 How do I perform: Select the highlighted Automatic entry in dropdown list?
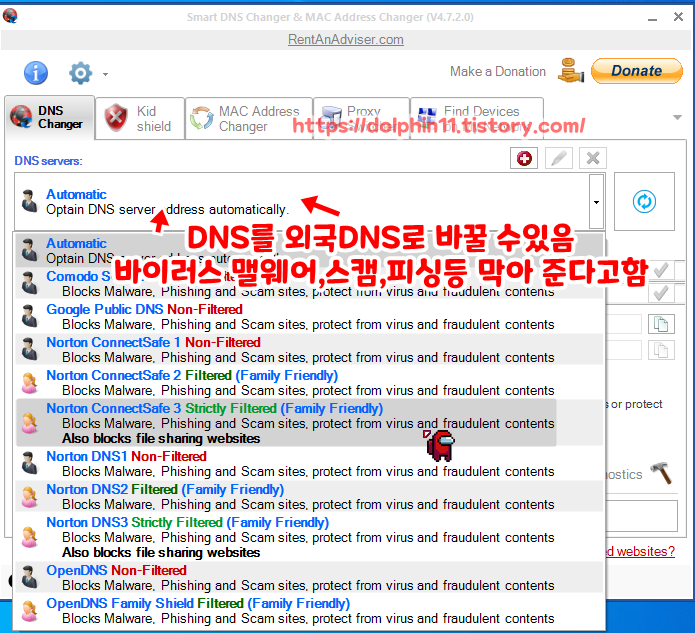click(x=309, y=250)
